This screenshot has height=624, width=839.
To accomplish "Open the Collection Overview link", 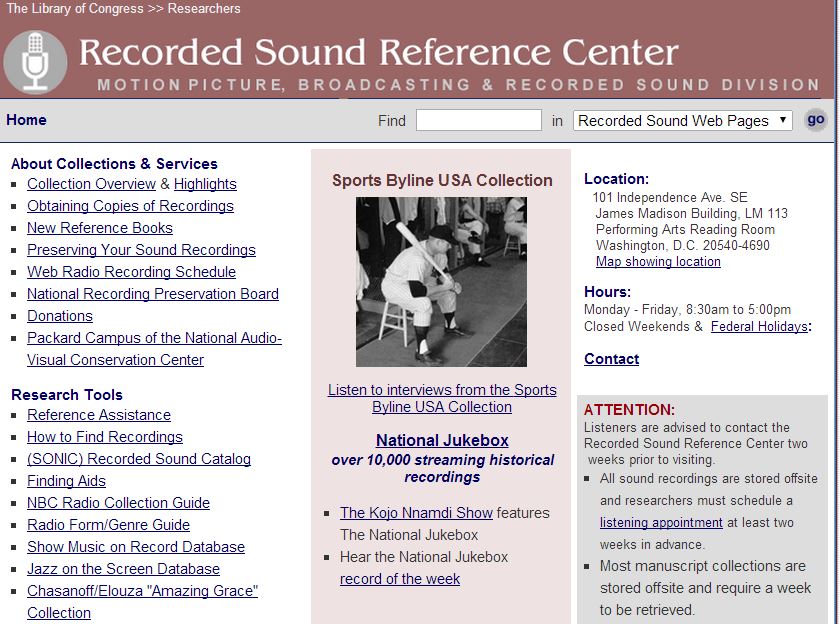I will (91, 184).
